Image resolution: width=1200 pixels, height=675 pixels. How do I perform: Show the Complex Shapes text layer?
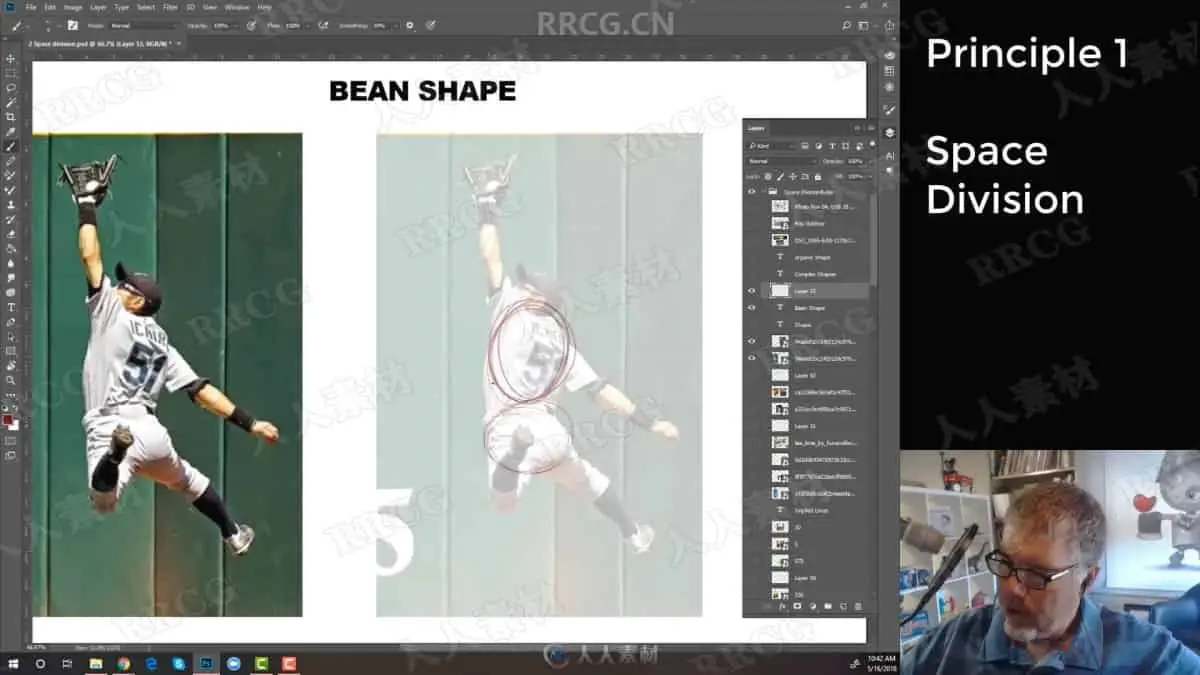pyautogui.click(x=751, y=274)
